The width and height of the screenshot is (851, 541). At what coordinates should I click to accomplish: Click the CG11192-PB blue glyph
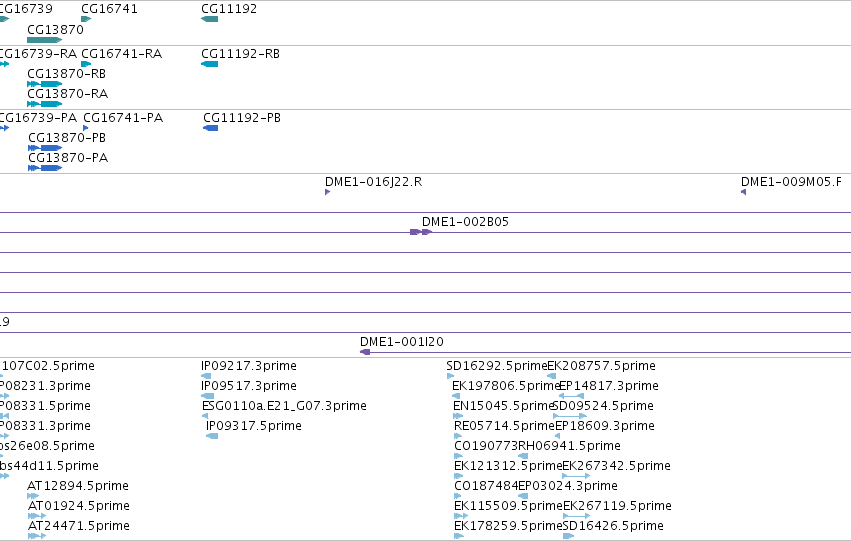point(211,128)
